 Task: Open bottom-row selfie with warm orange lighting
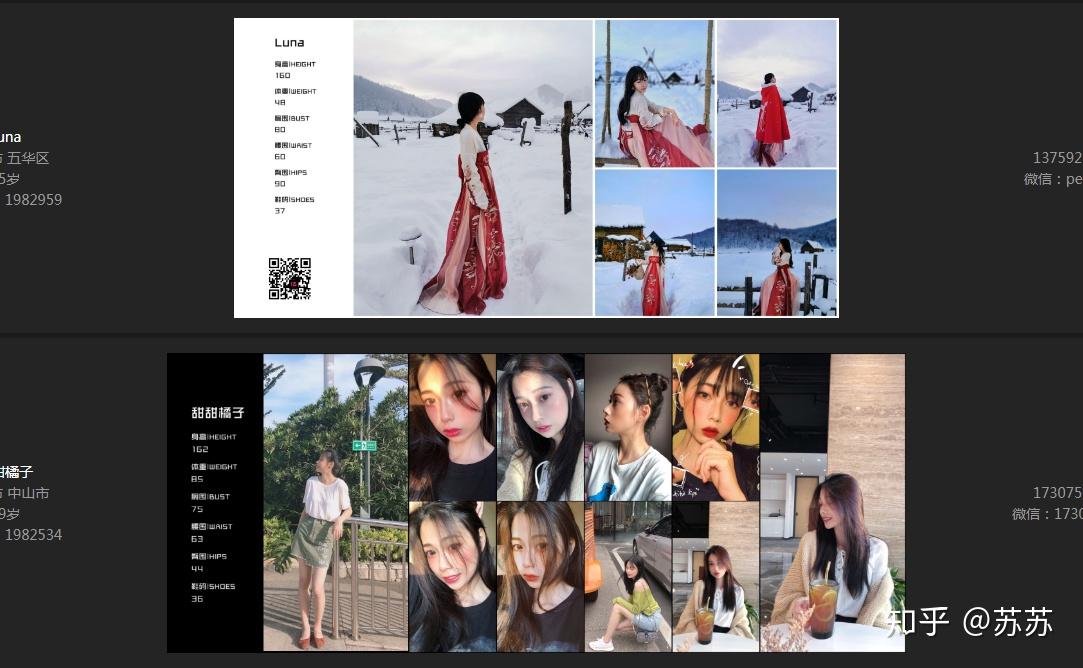tap(540, 577)
